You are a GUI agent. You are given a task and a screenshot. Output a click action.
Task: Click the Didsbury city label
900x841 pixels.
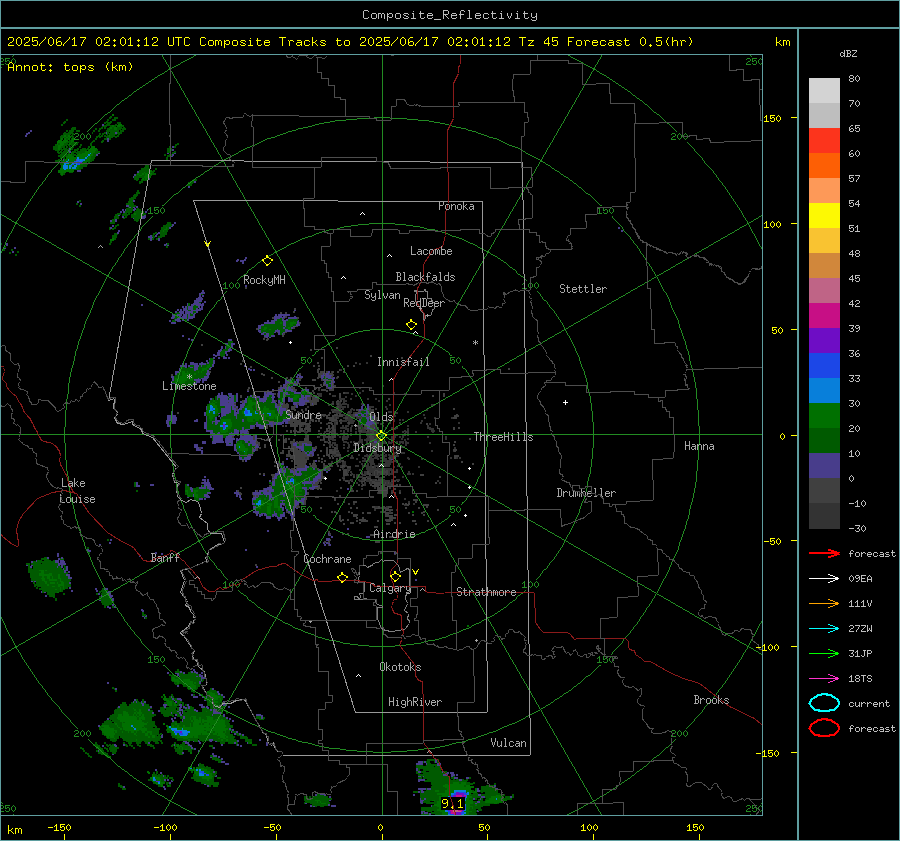point(377,448)
